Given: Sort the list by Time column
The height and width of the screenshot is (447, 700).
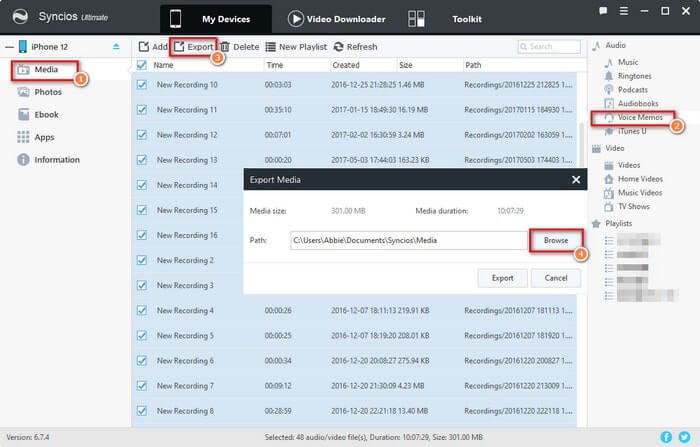Looking at the screenshot, I should pos(275,65).
